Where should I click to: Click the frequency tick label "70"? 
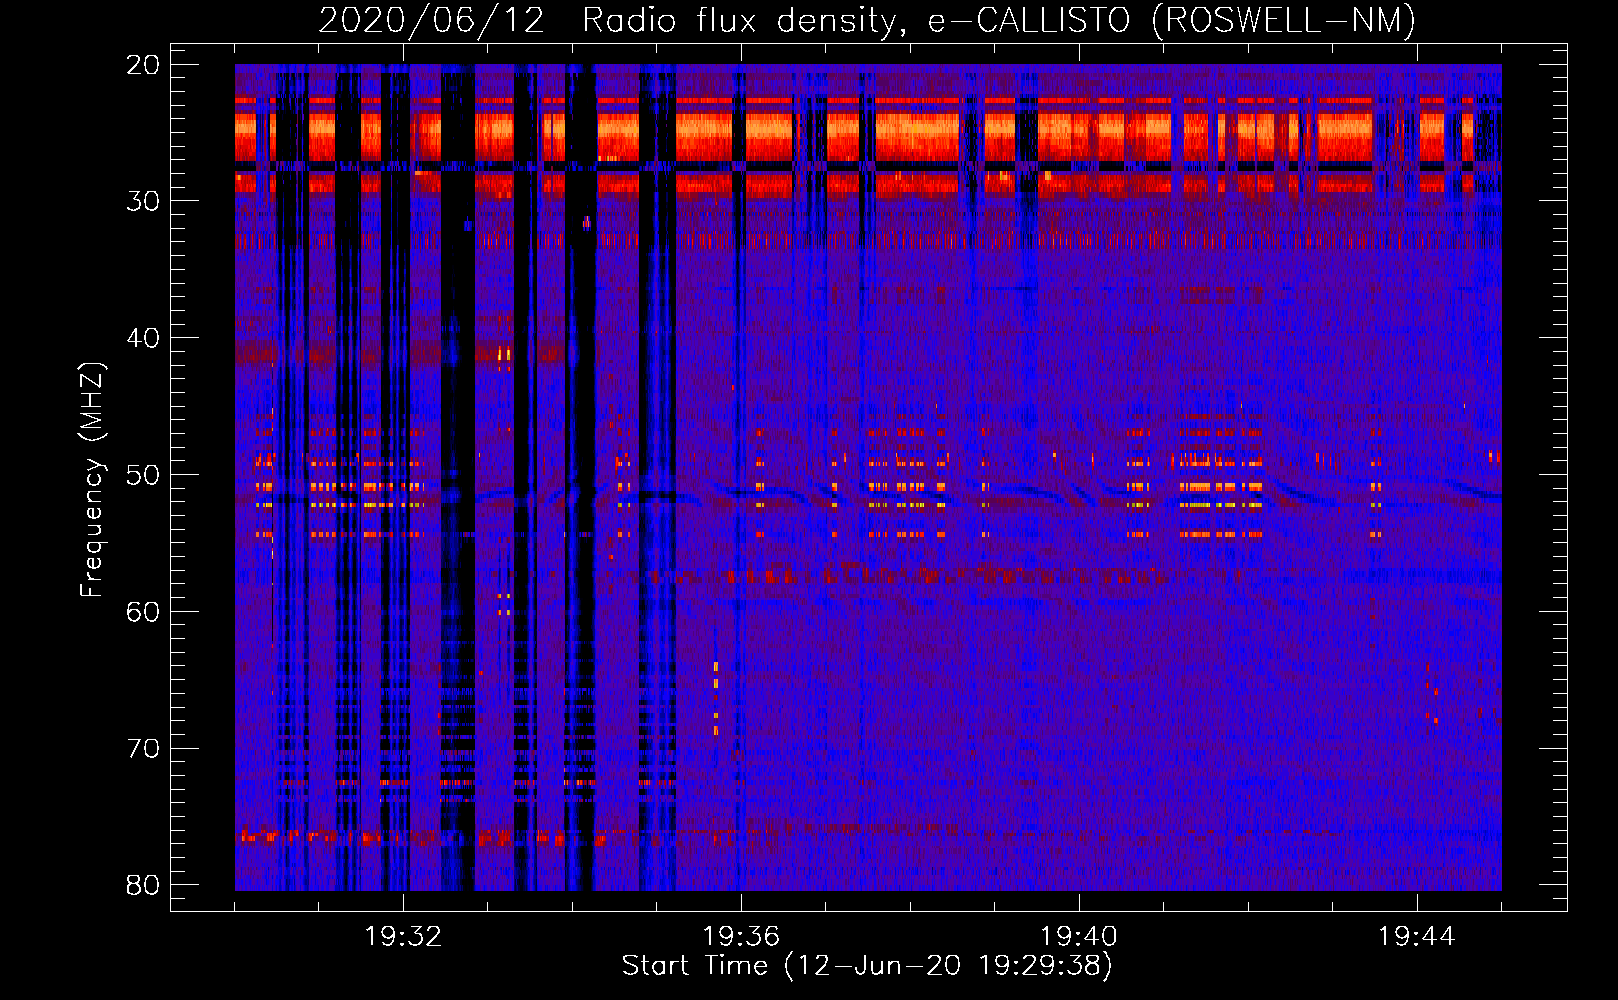click(x=143, y=749)
